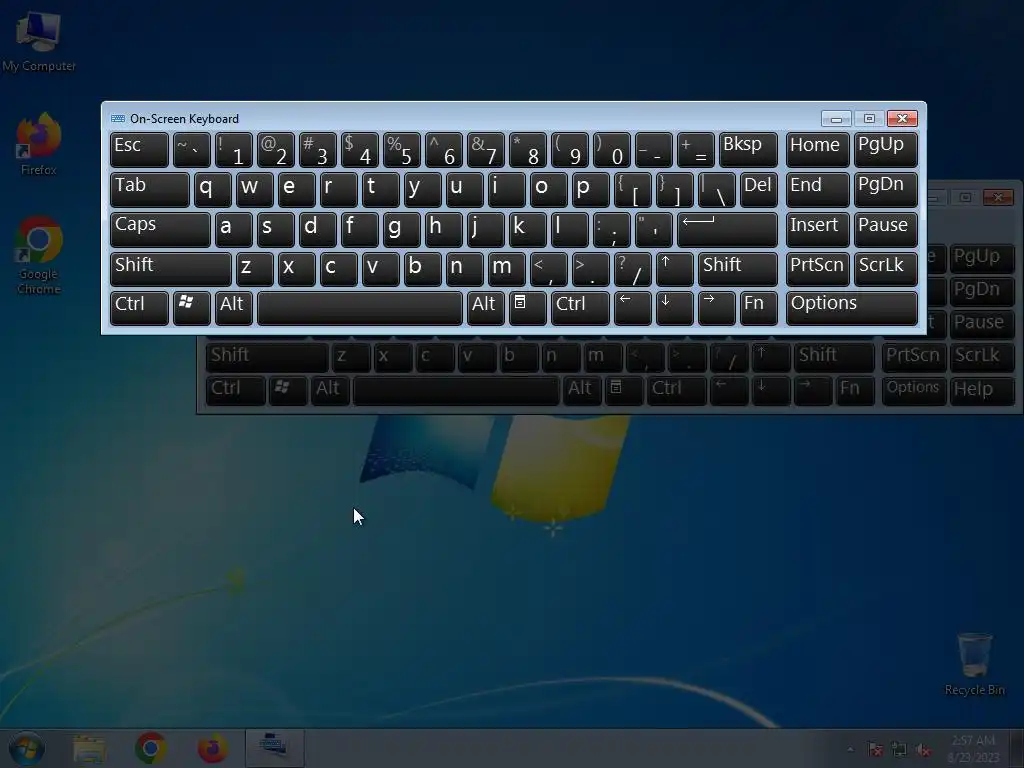Toggle the left Shift key
This screenshot has height=768, width=1024.
click(x=170, y=269)
